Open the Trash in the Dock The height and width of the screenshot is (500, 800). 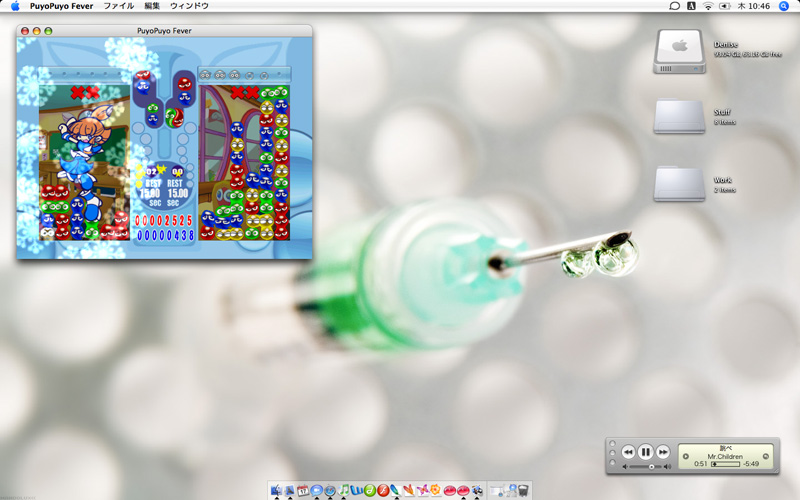(523, 491)
